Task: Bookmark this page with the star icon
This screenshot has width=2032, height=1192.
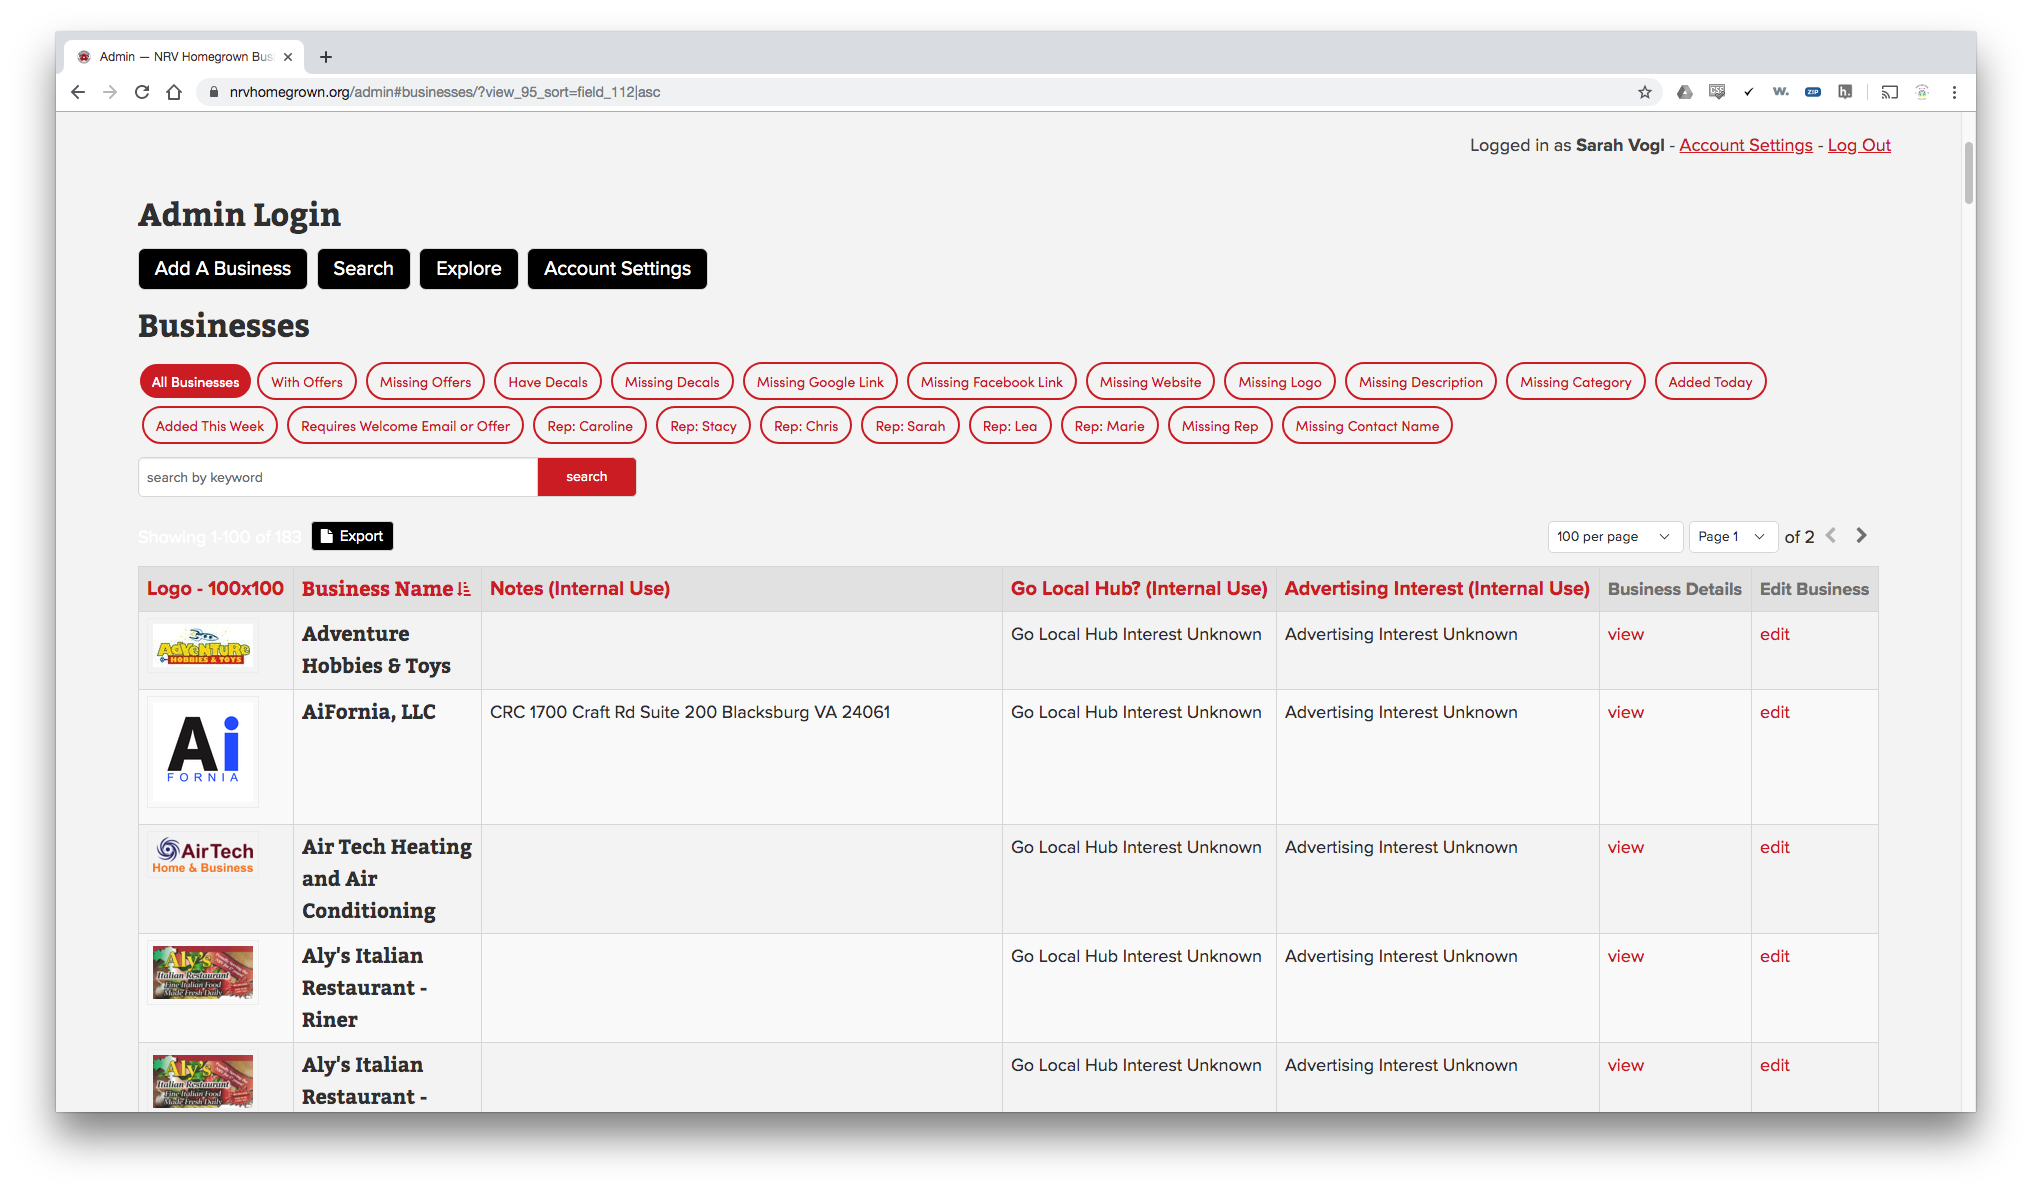Action: coord(1645,92)
